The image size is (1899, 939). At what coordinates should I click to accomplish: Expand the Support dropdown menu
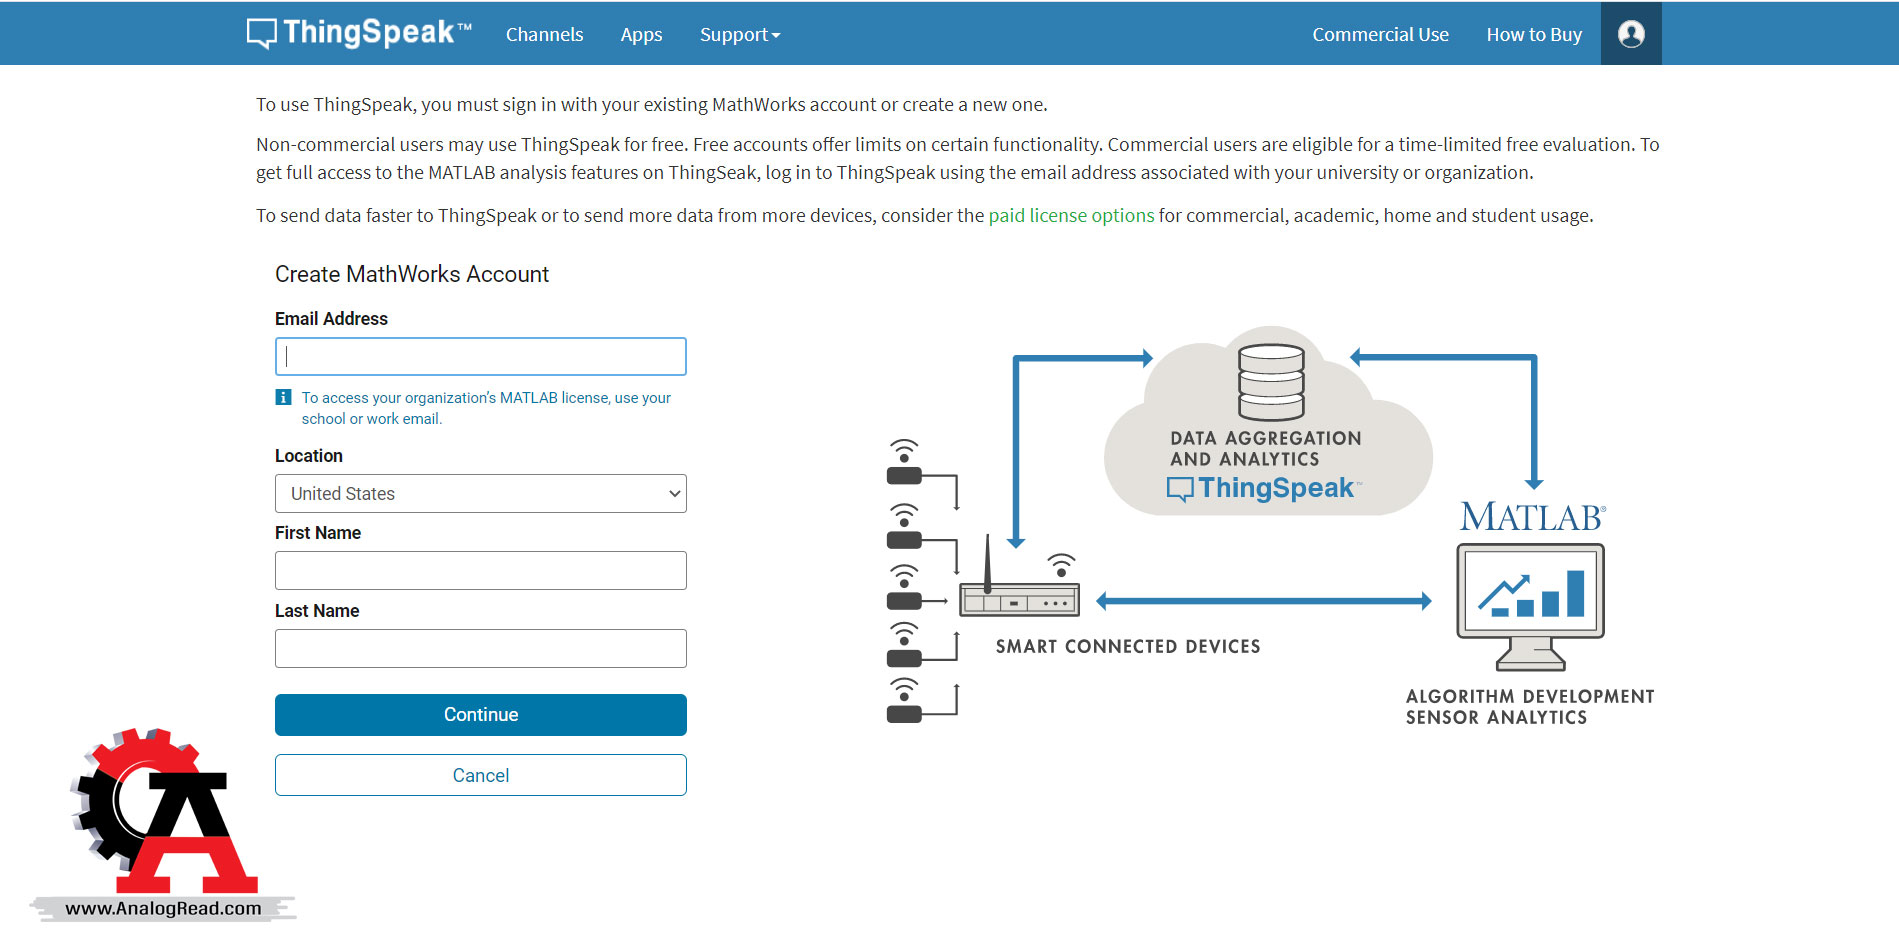740,34
